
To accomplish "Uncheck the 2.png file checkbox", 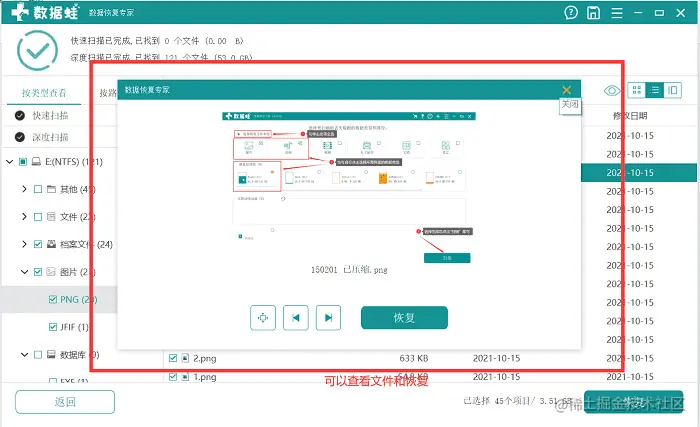I will click(173, 358).
